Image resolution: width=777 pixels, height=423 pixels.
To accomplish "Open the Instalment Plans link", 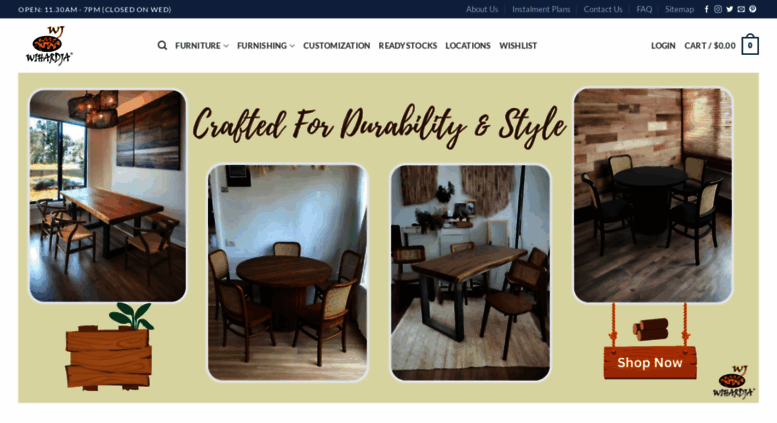I will 541,9.
